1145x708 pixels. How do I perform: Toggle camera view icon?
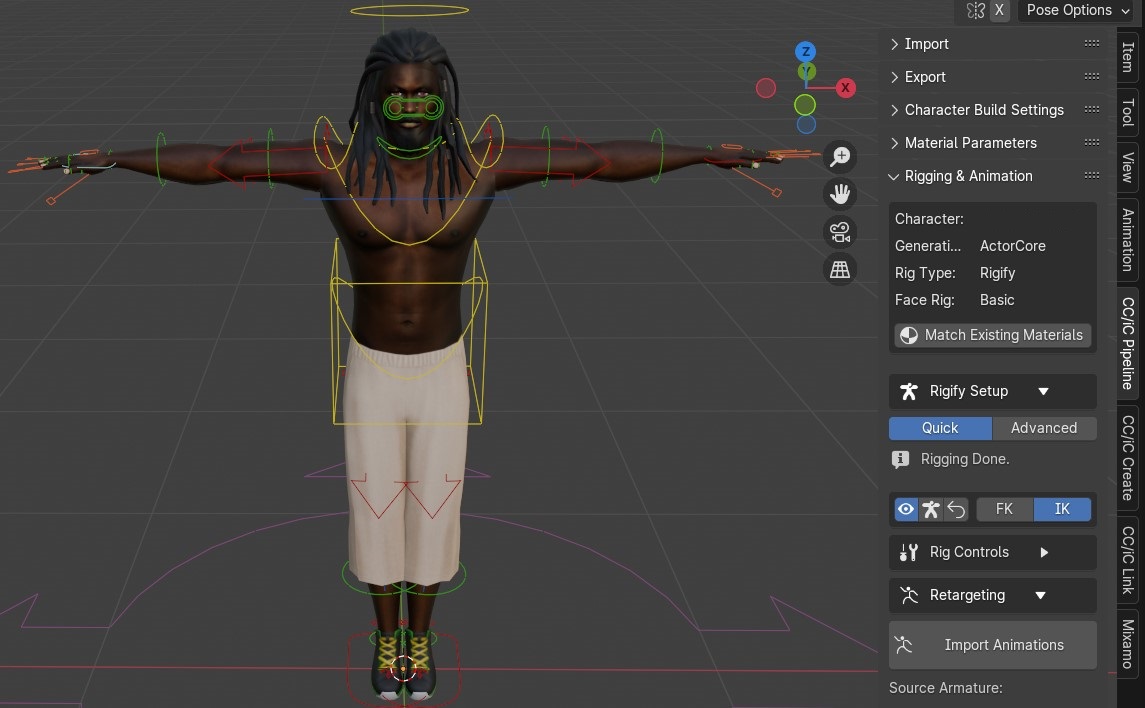pos(840,232)
